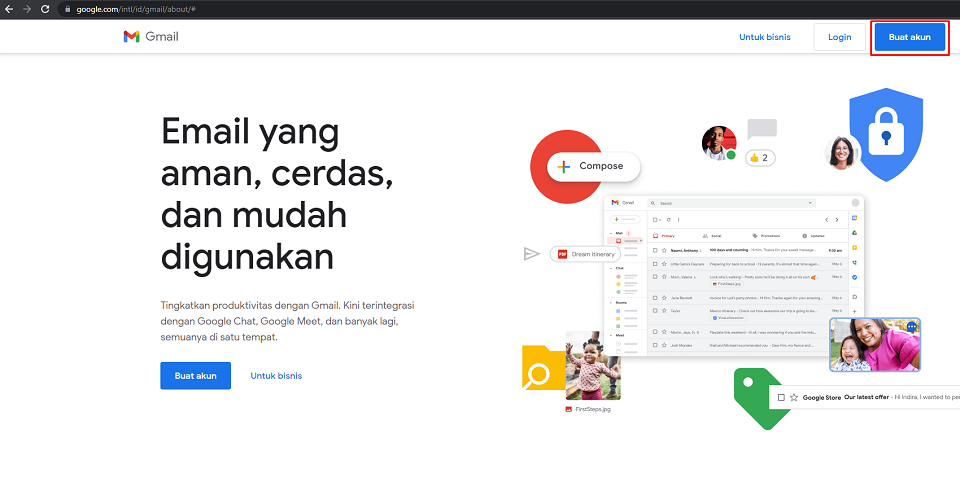This screenshot has width=960, height=490.
Task: Click the padlock icon in the address bar
Action: pos(67,9)
